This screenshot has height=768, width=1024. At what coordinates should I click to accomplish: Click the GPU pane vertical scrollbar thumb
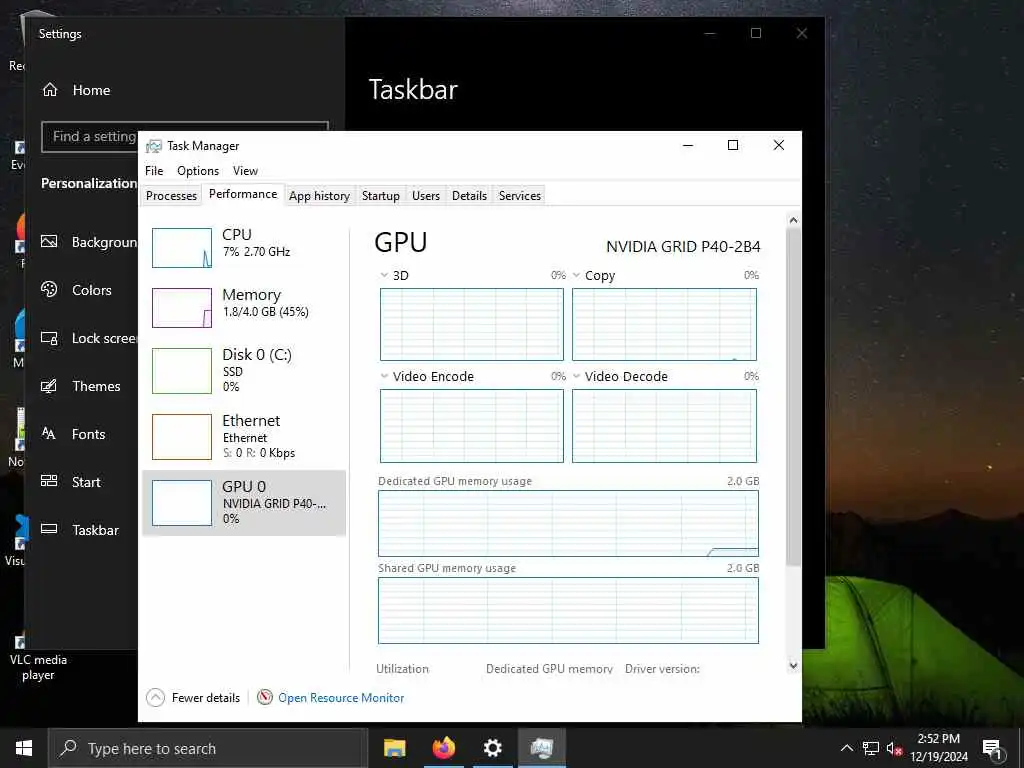(x=793, y=396)
